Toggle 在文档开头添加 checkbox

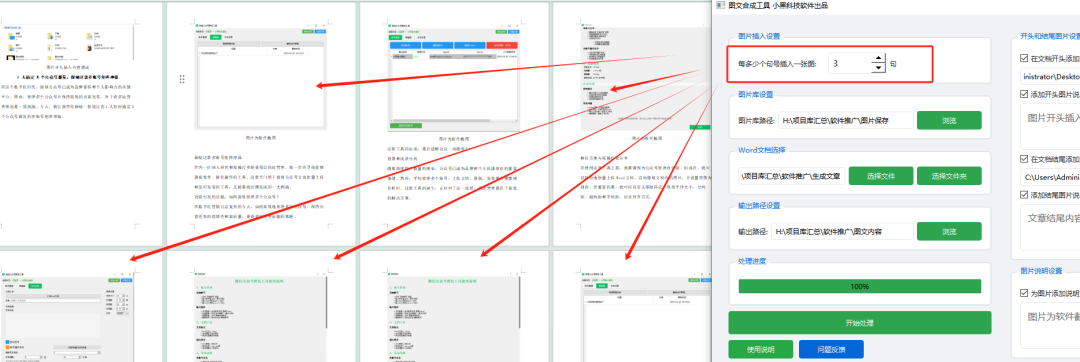tap(1024, 58)
